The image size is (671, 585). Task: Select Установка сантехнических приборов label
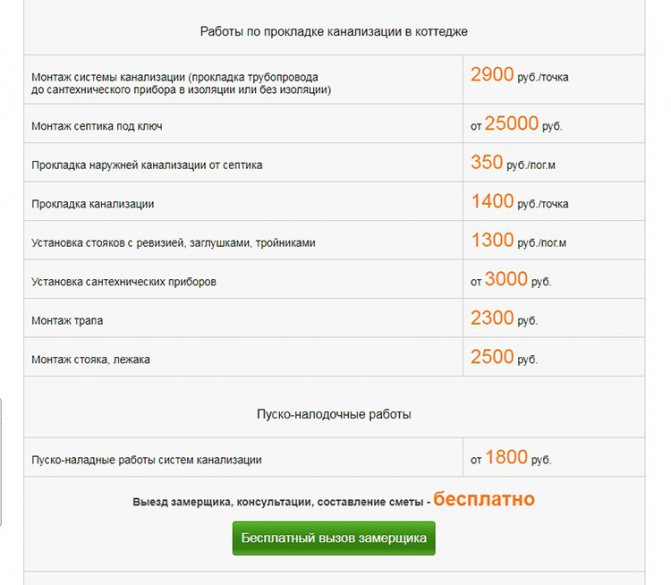[x=124, y=282]
